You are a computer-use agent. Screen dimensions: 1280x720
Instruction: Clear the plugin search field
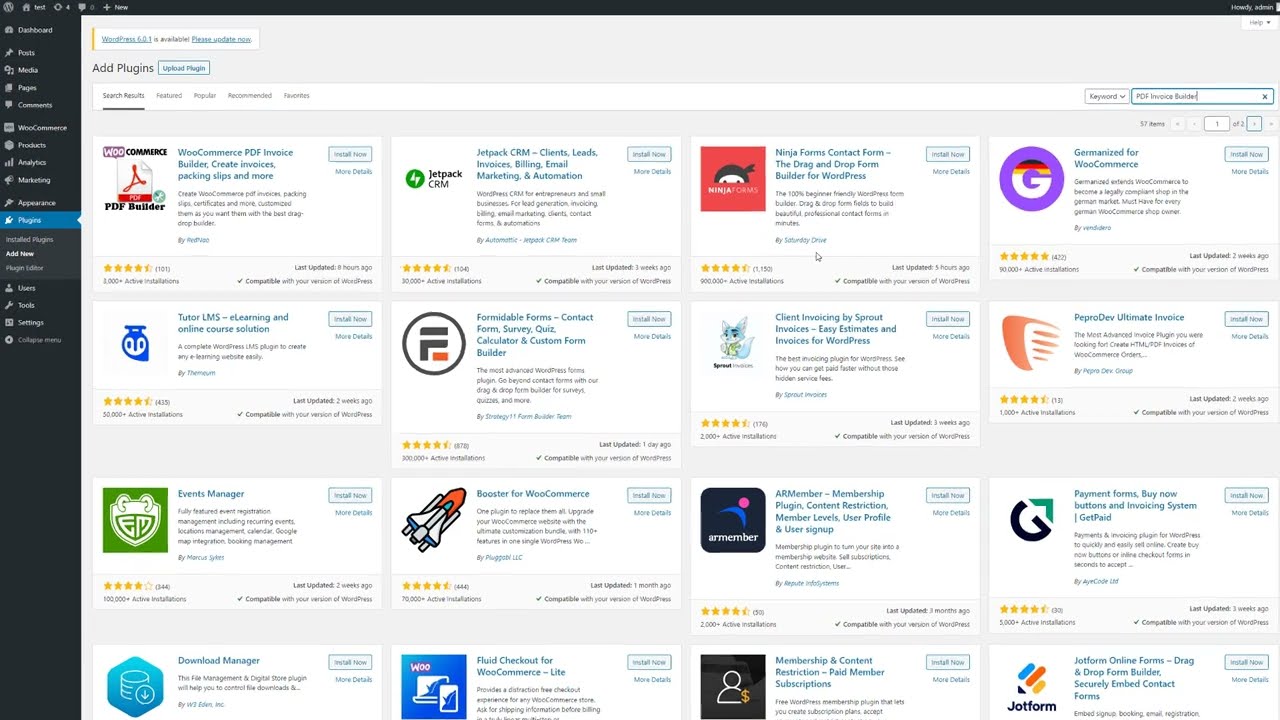pos(1264,97)
